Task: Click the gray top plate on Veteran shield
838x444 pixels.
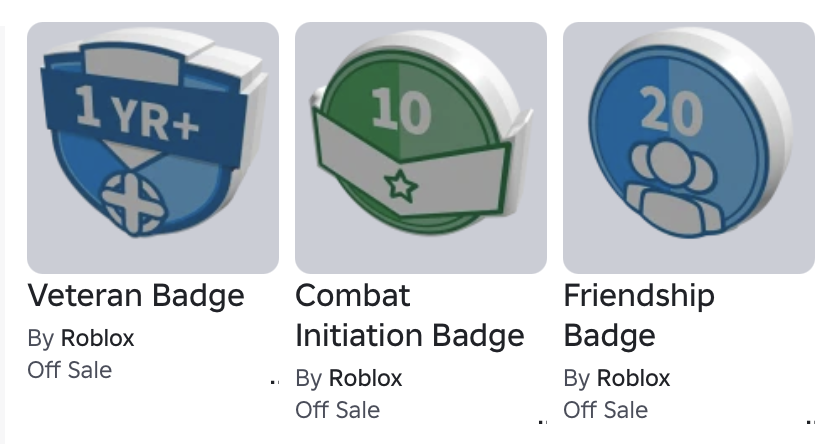Action: coord(133,65)
